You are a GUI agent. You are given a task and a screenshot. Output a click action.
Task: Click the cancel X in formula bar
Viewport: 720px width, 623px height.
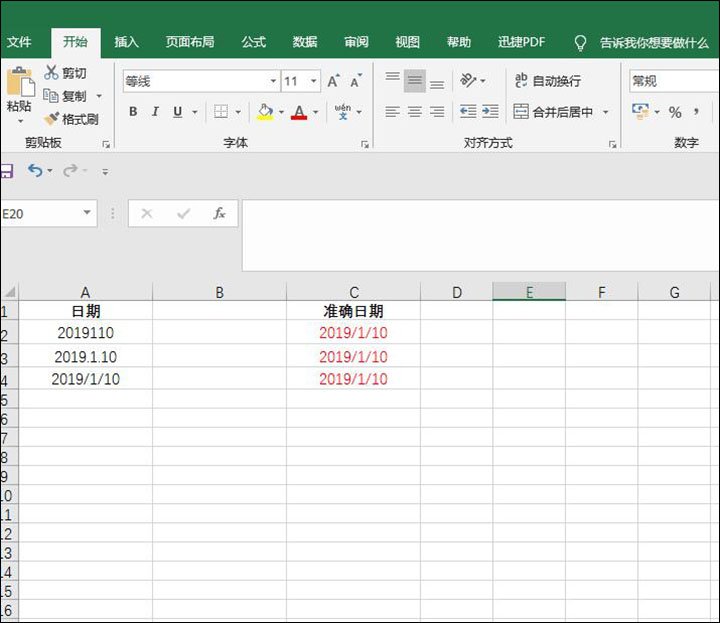click(146, 213)
